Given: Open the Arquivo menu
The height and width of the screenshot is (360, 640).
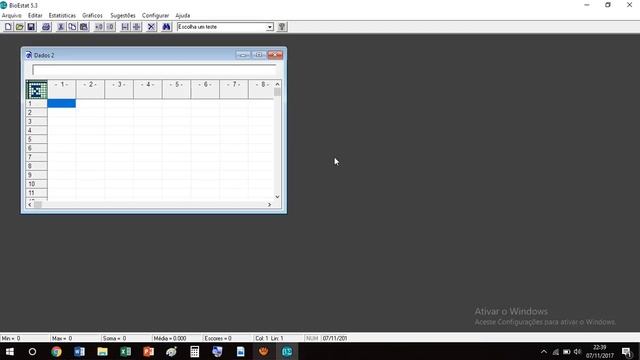Looking at the screenshot, I should tap(11, 16).
